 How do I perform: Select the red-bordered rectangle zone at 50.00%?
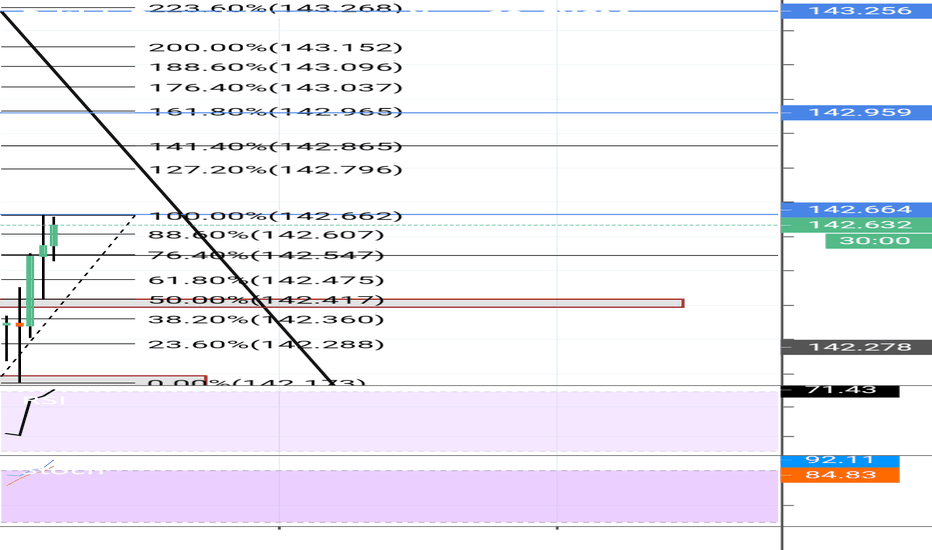pos(500,302)
